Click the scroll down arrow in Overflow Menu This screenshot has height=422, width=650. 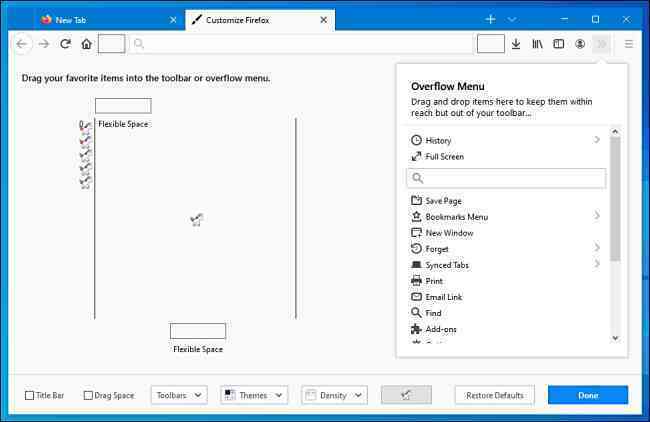click(615, 338)
